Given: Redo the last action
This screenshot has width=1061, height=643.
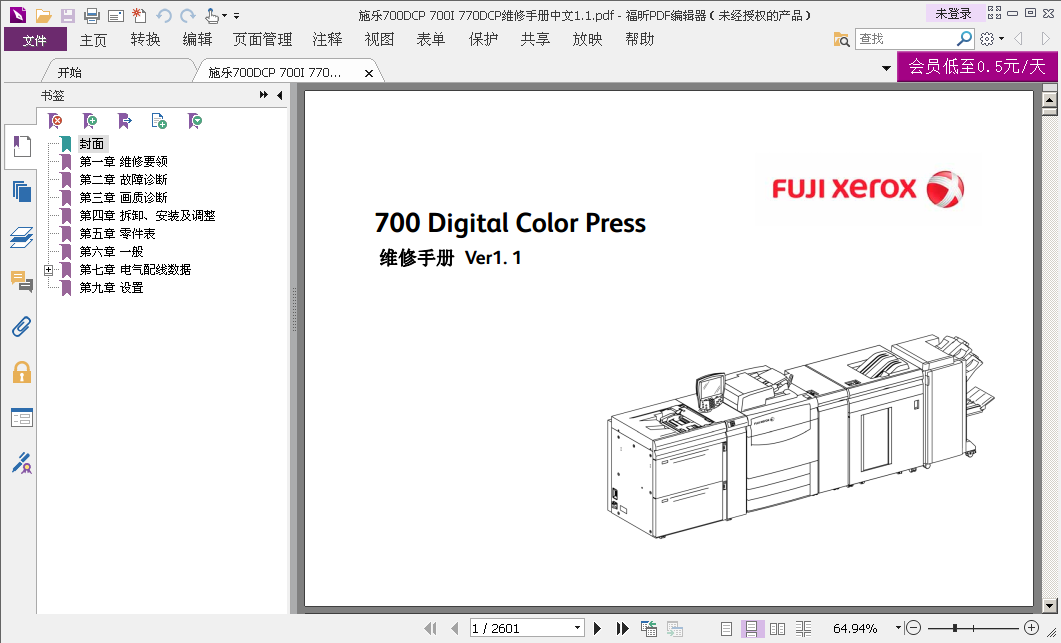Looking at the screenshot, I should click(x=187, y=15).
